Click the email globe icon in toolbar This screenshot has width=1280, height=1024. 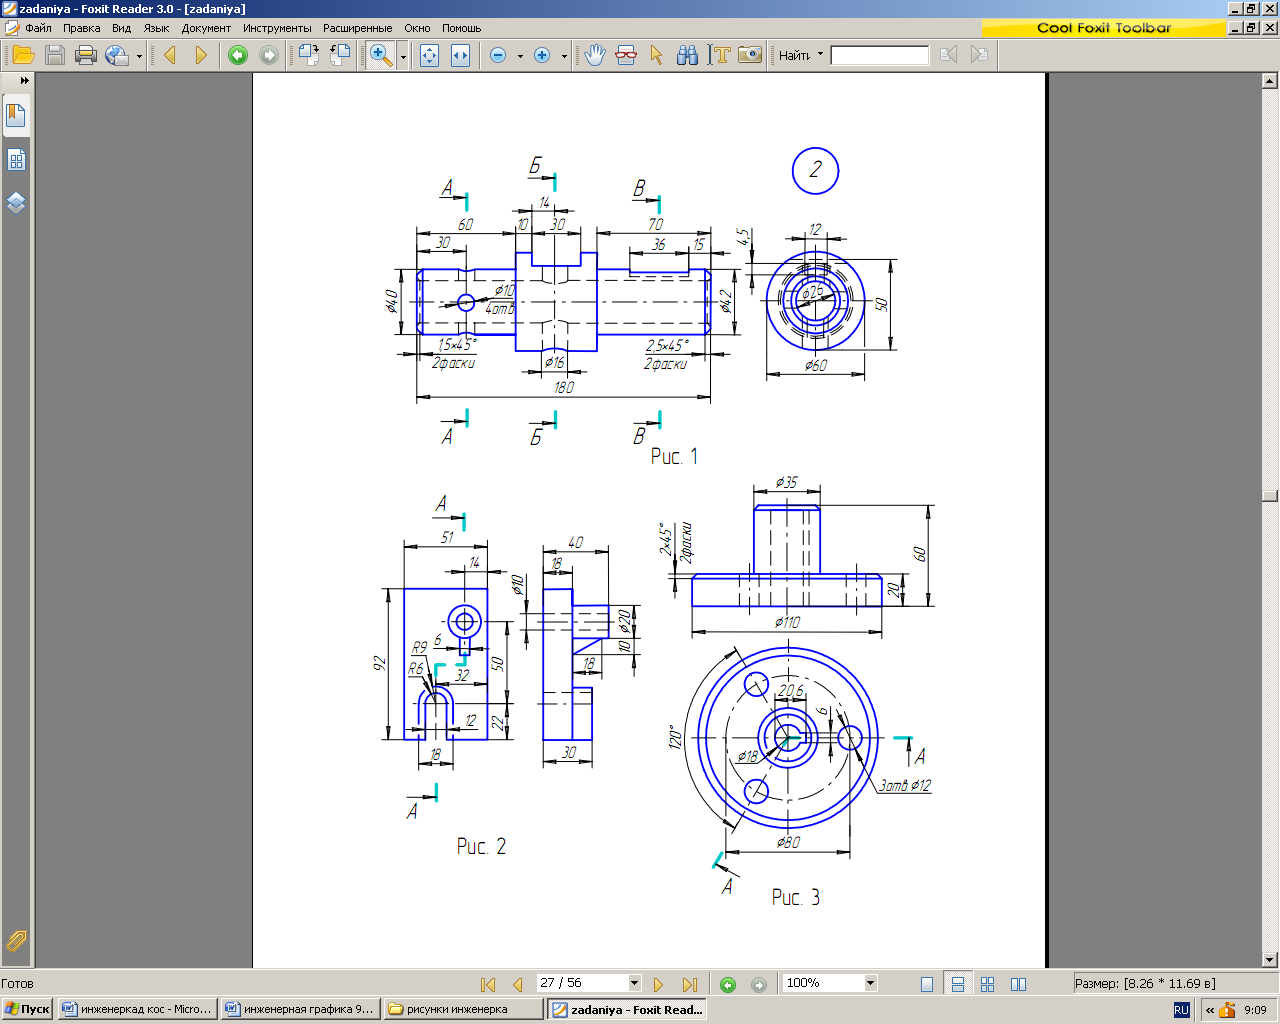[117, 55]
